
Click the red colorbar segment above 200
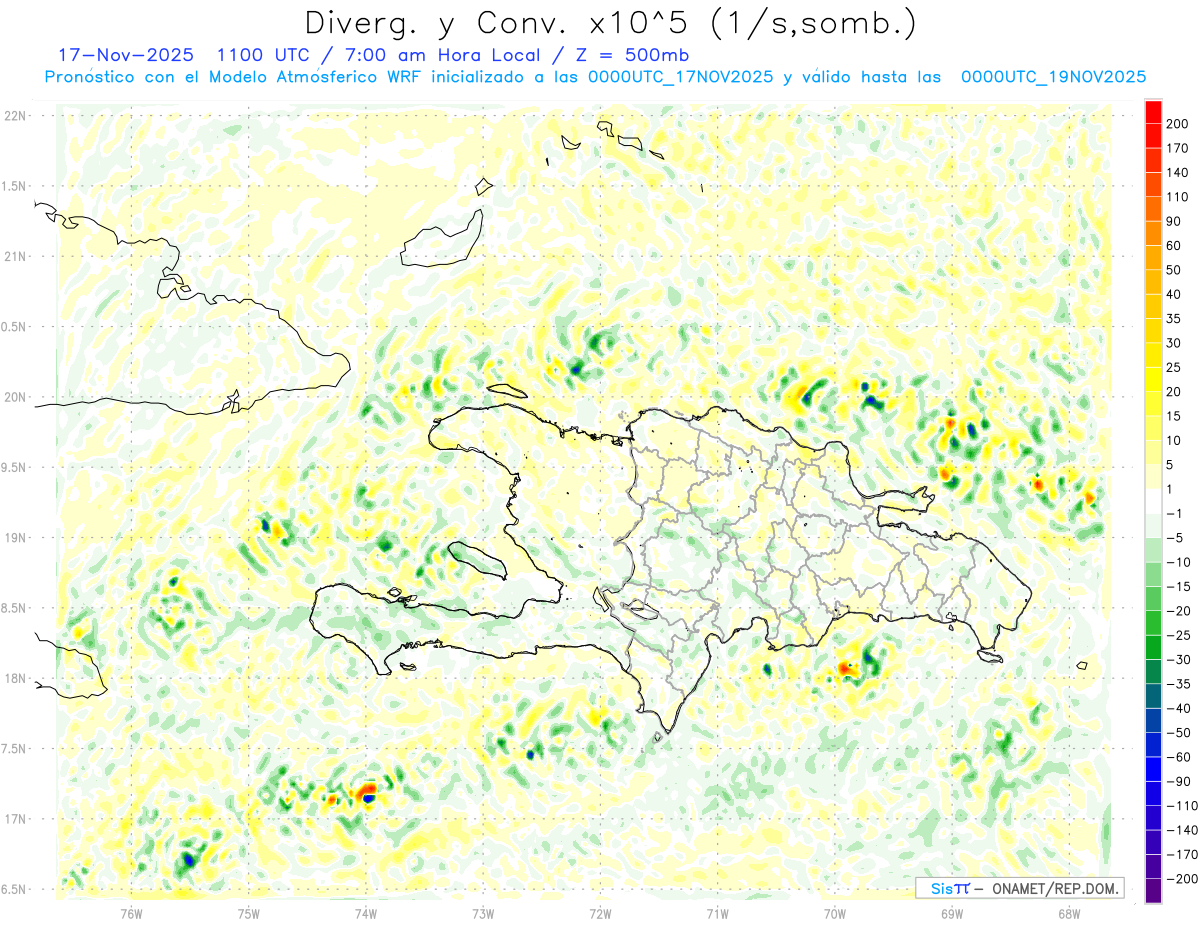click(x=1153, y=111)
